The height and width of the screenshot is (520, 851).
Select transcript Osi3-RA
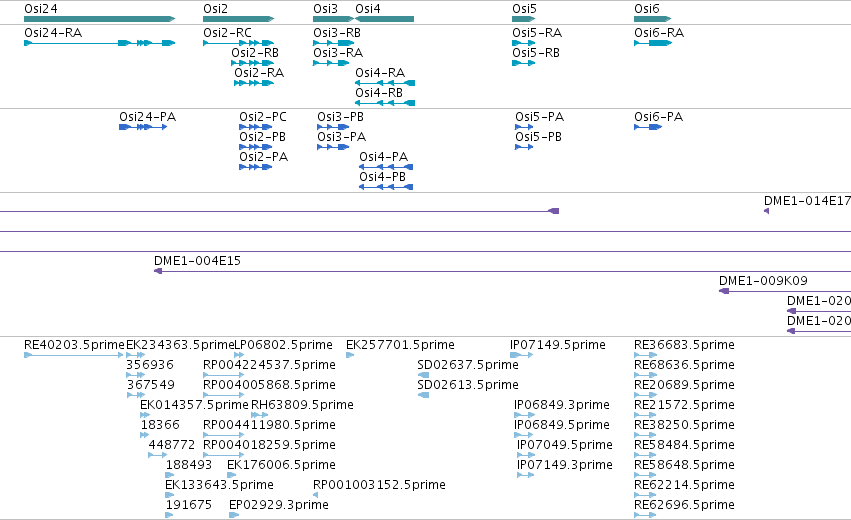tap(331, 63)
